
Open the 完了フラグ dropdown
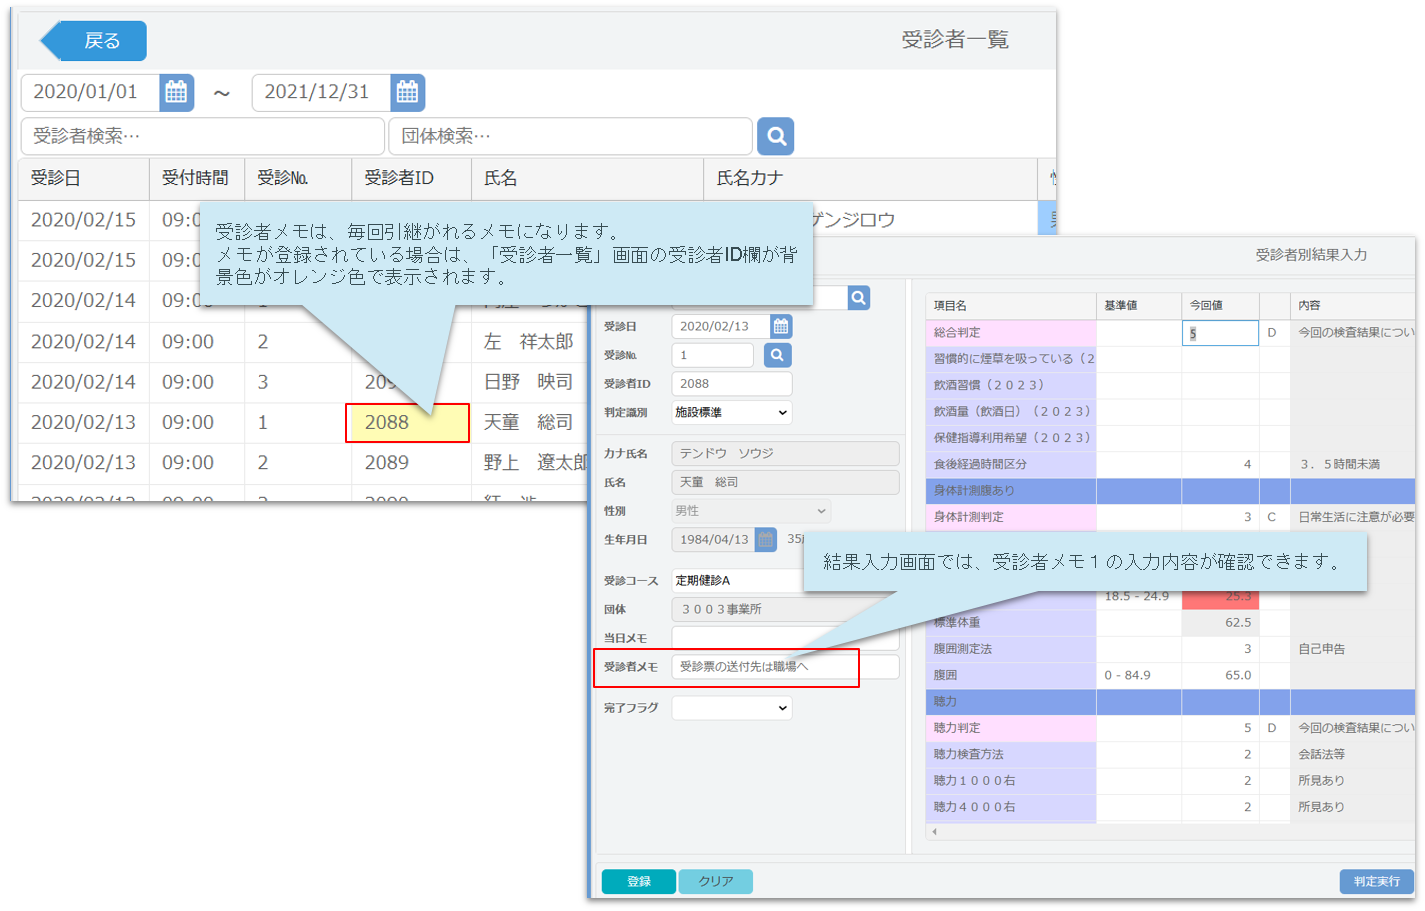click(732, 708)
